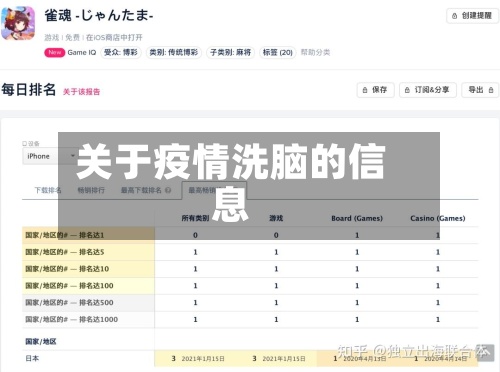500x372 pixels.
Task: Click the 每日排名 page heading
Action: click(x=29, y=90)
